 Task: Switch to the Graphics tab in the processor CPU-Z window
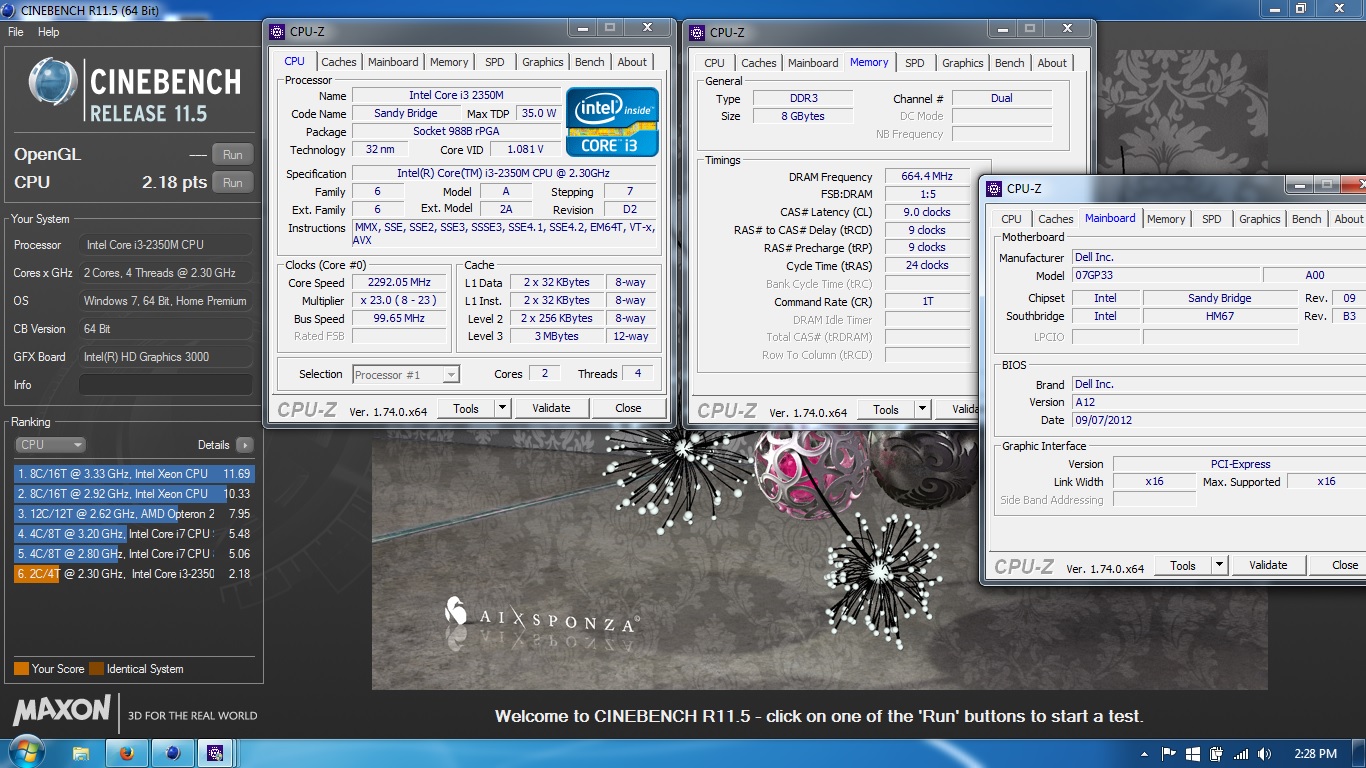(543, 62)
